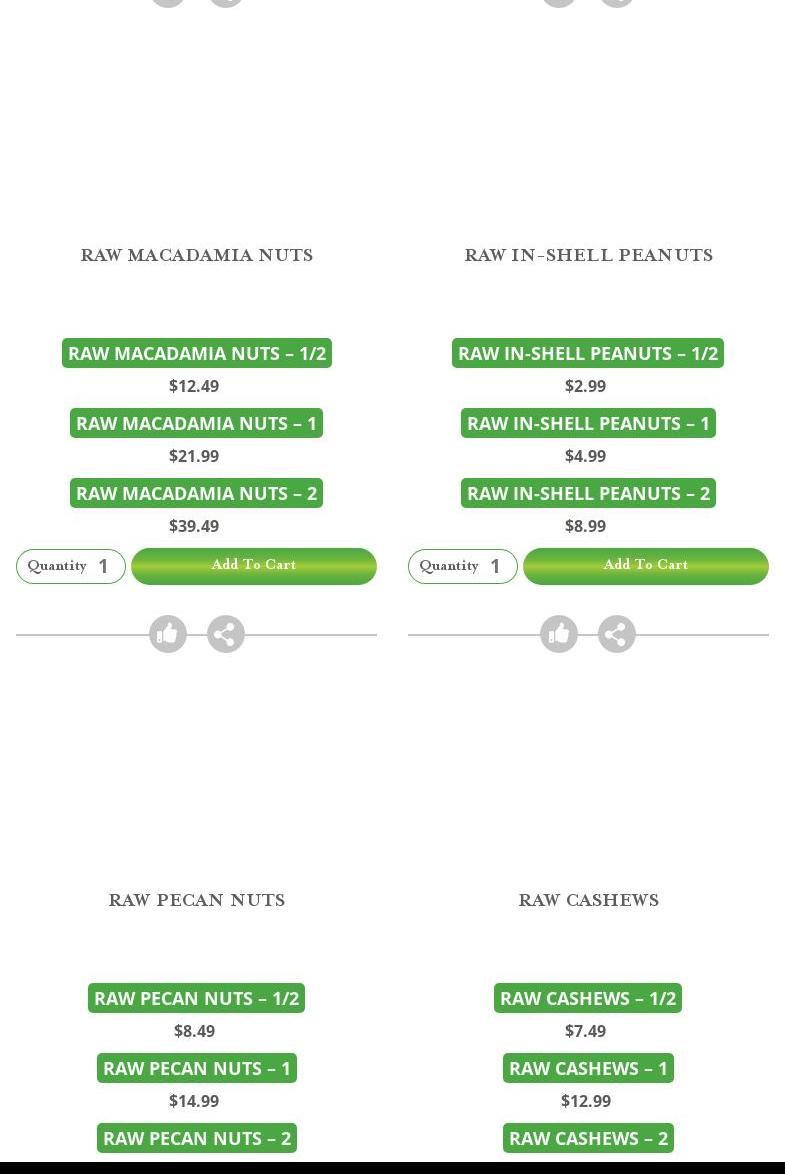Click quantity field for Macadamia Nuts
The image size is (785, 1174).
[104, 567]
